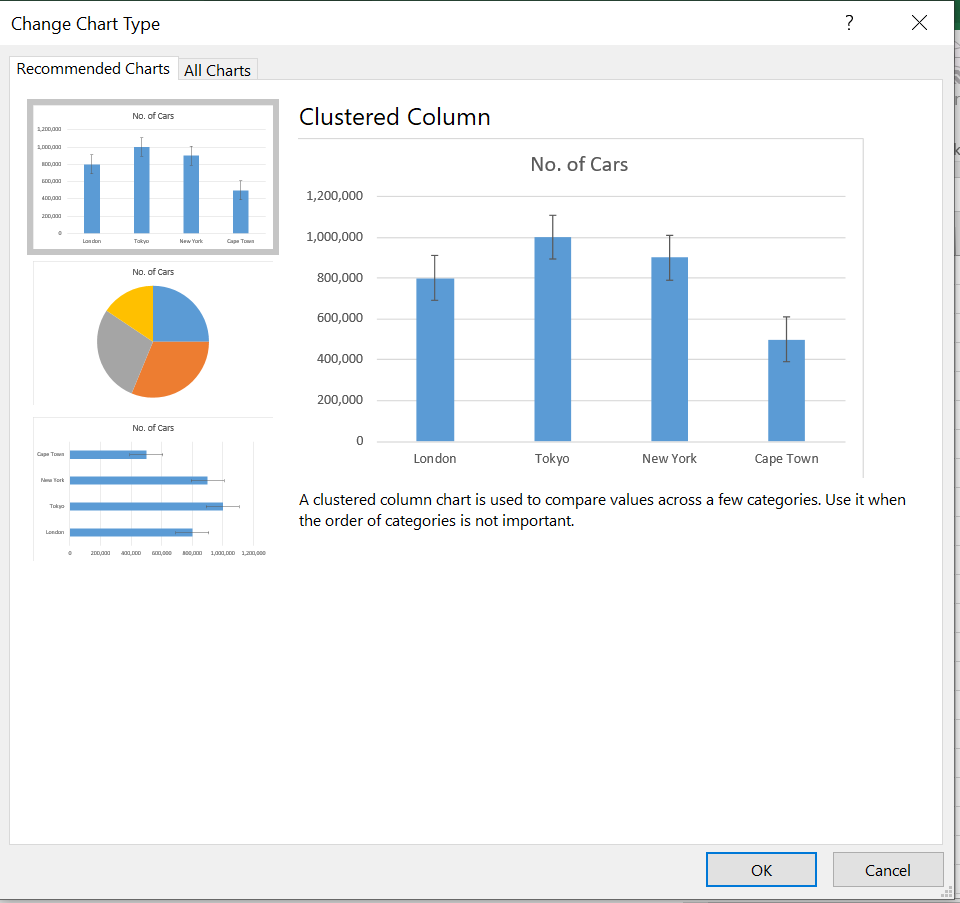Click the large preview's "No. of Cars" title
Screen dimensions: 960x903
579,165
